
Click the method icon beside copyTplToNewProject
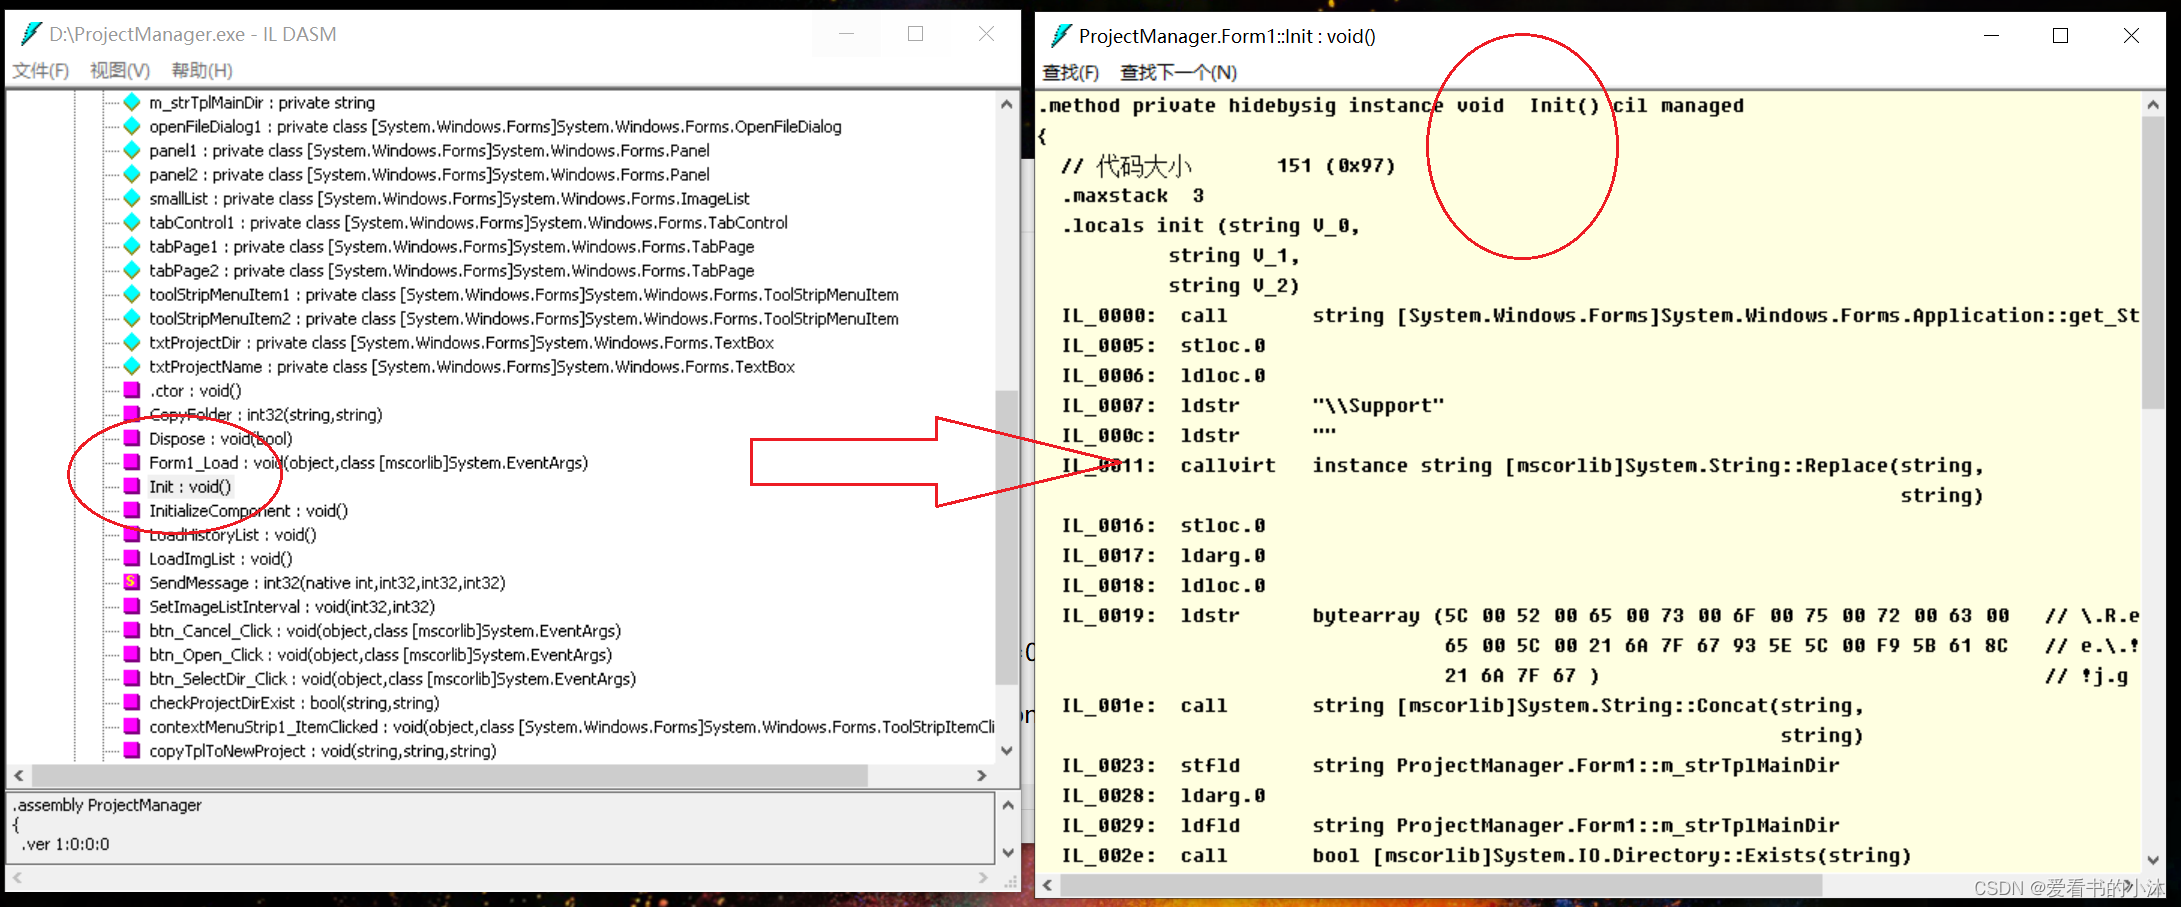pos(132,750)
